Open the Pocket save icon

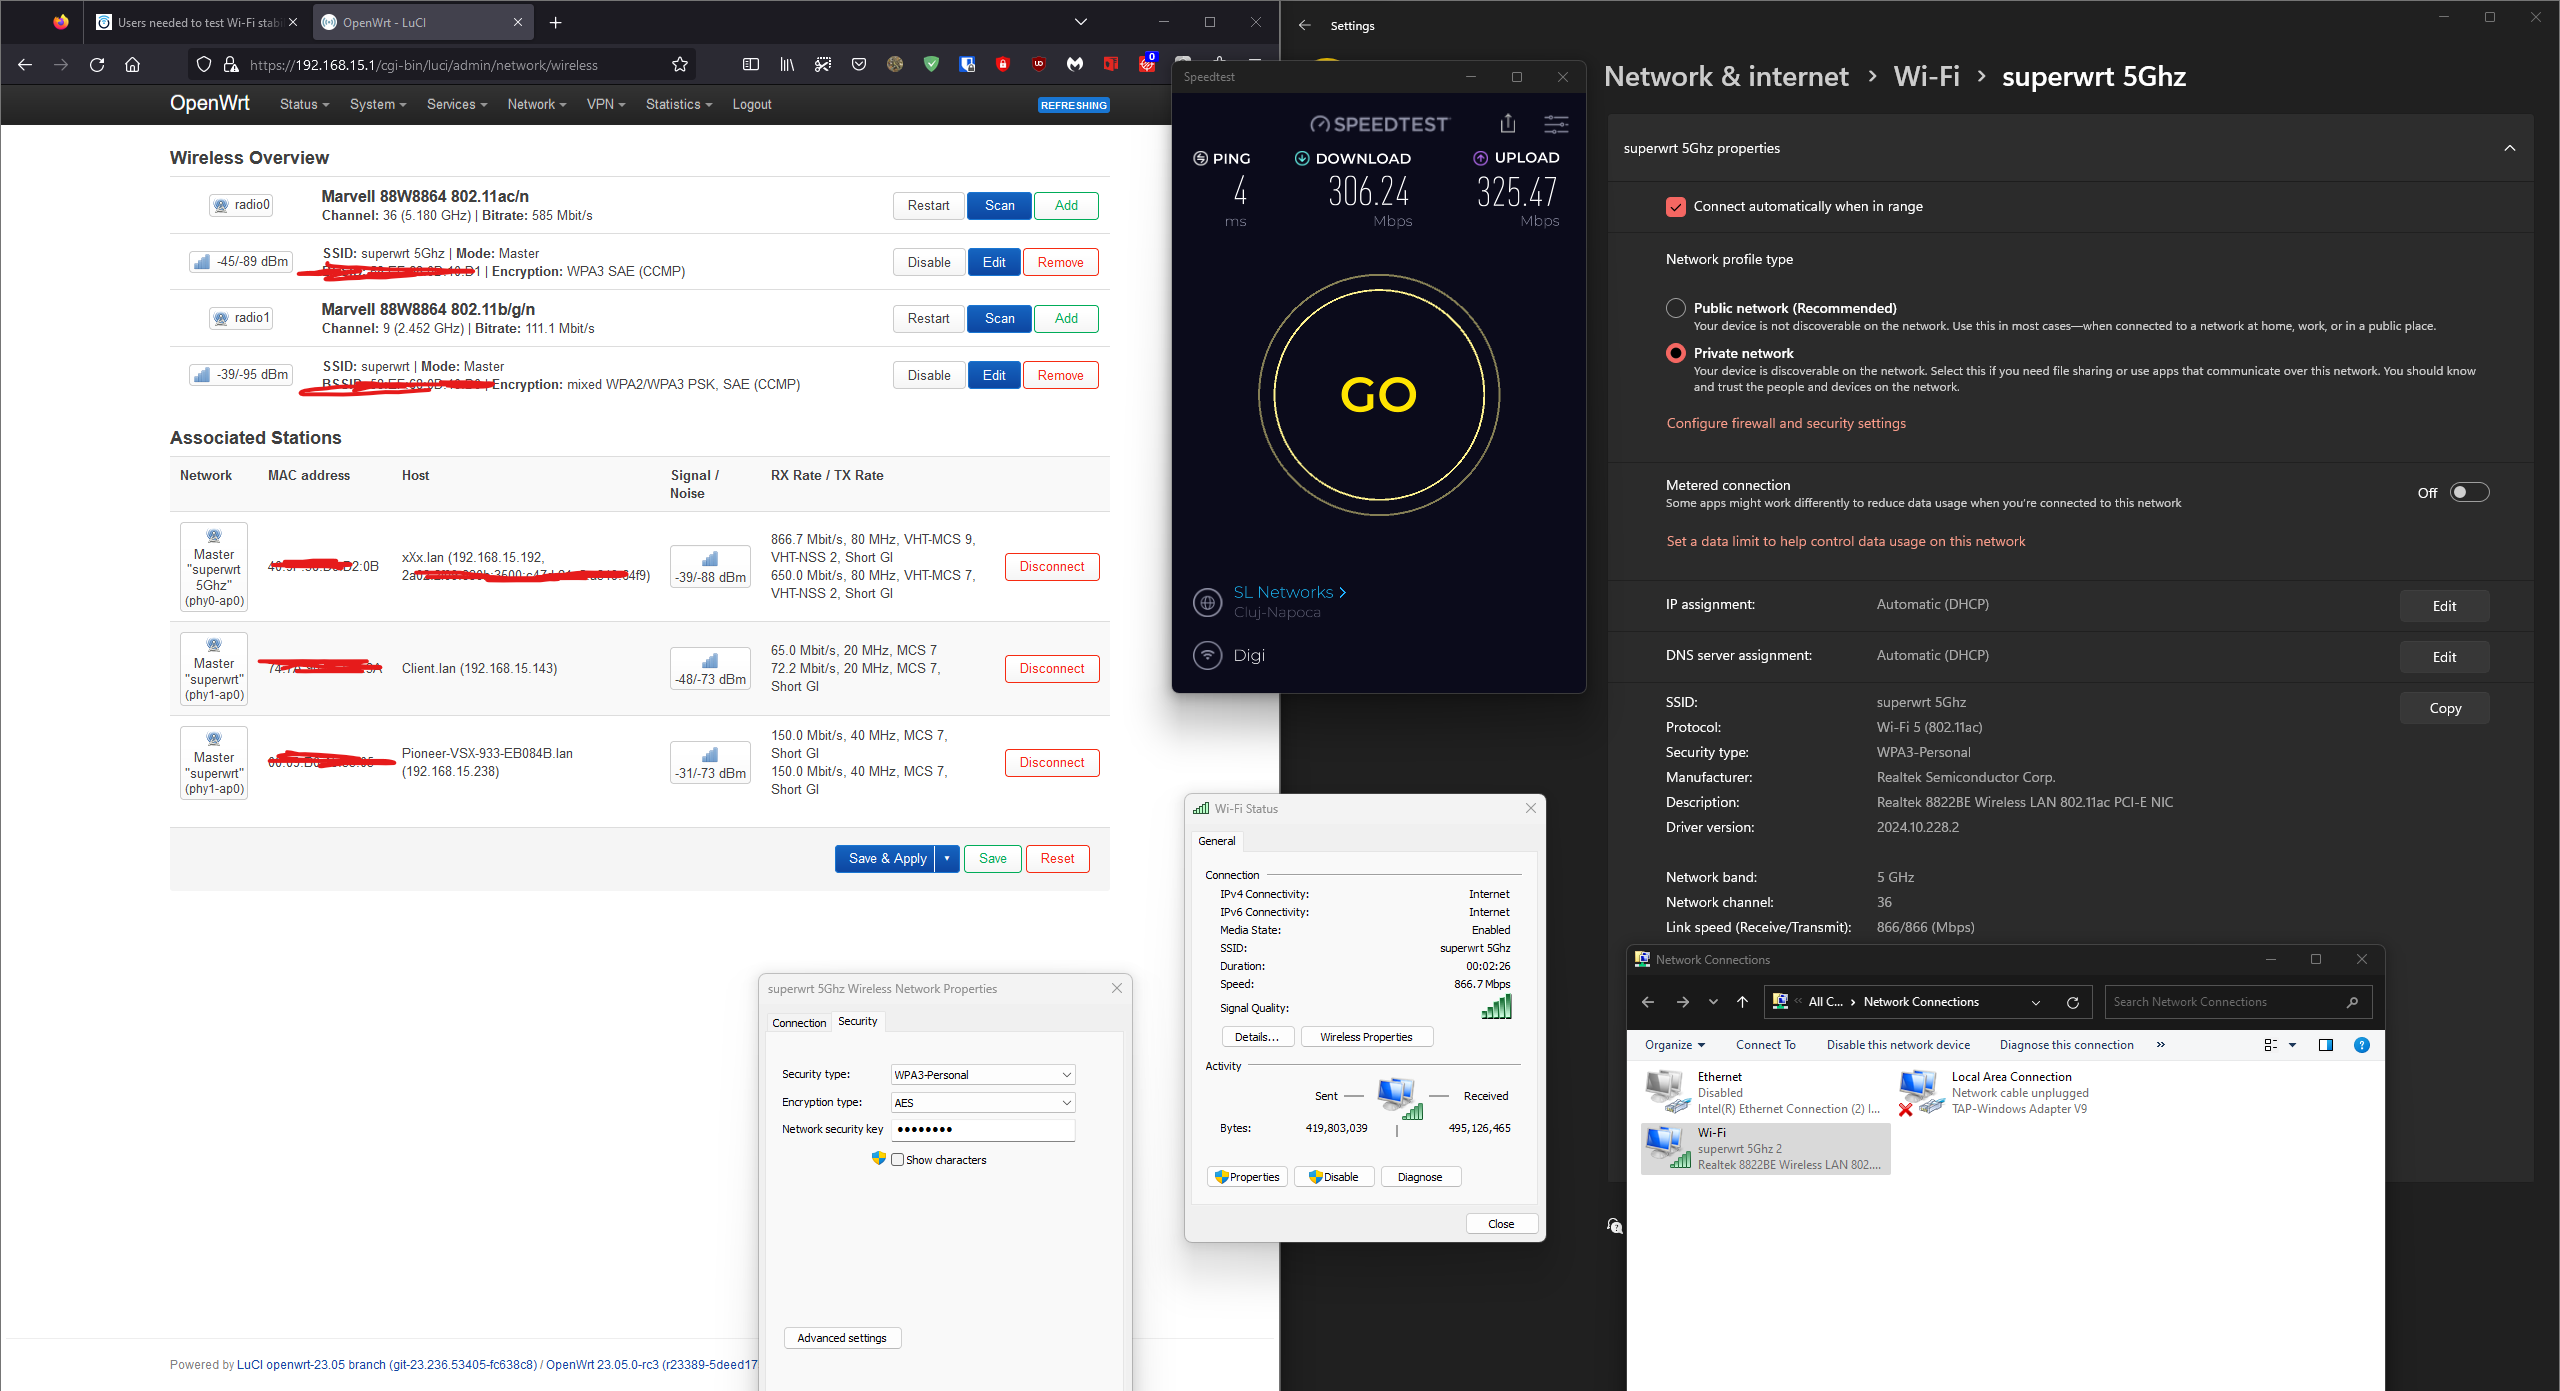click(x=859, y=65)
